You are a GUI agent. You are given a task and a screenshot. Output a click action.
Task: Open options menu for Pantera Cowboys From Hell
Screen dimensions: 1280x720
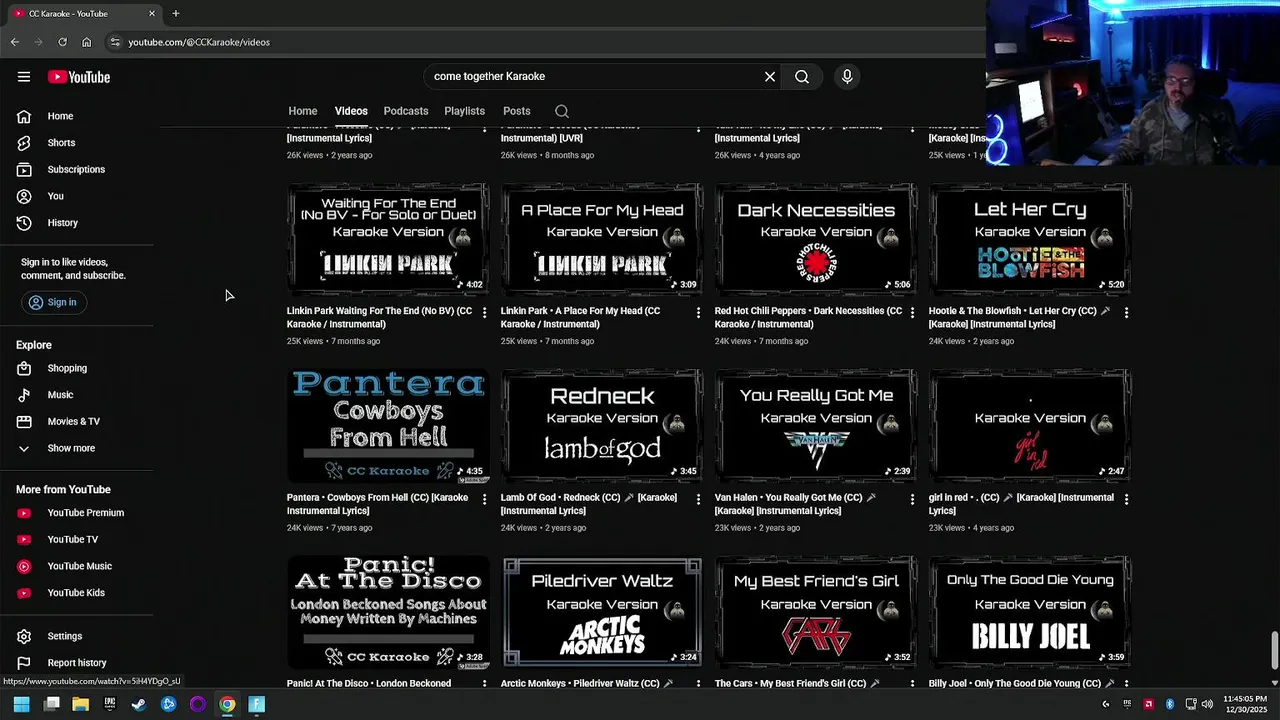484,499
